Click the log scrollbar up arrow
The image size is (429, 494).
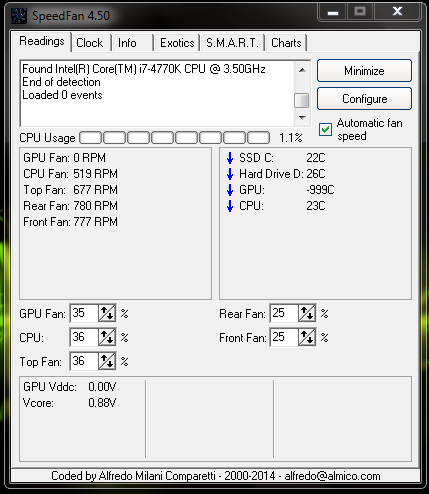[x=302, y=70]
